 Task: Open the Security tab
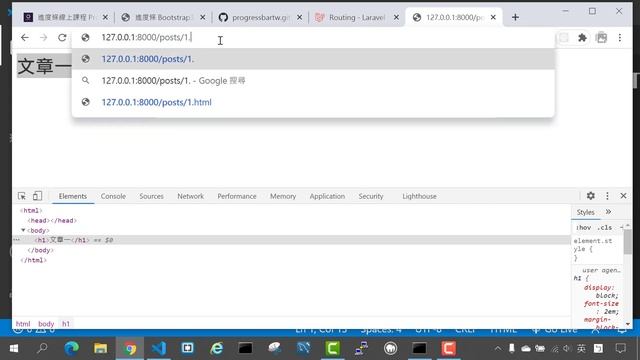tap(371, 196)
